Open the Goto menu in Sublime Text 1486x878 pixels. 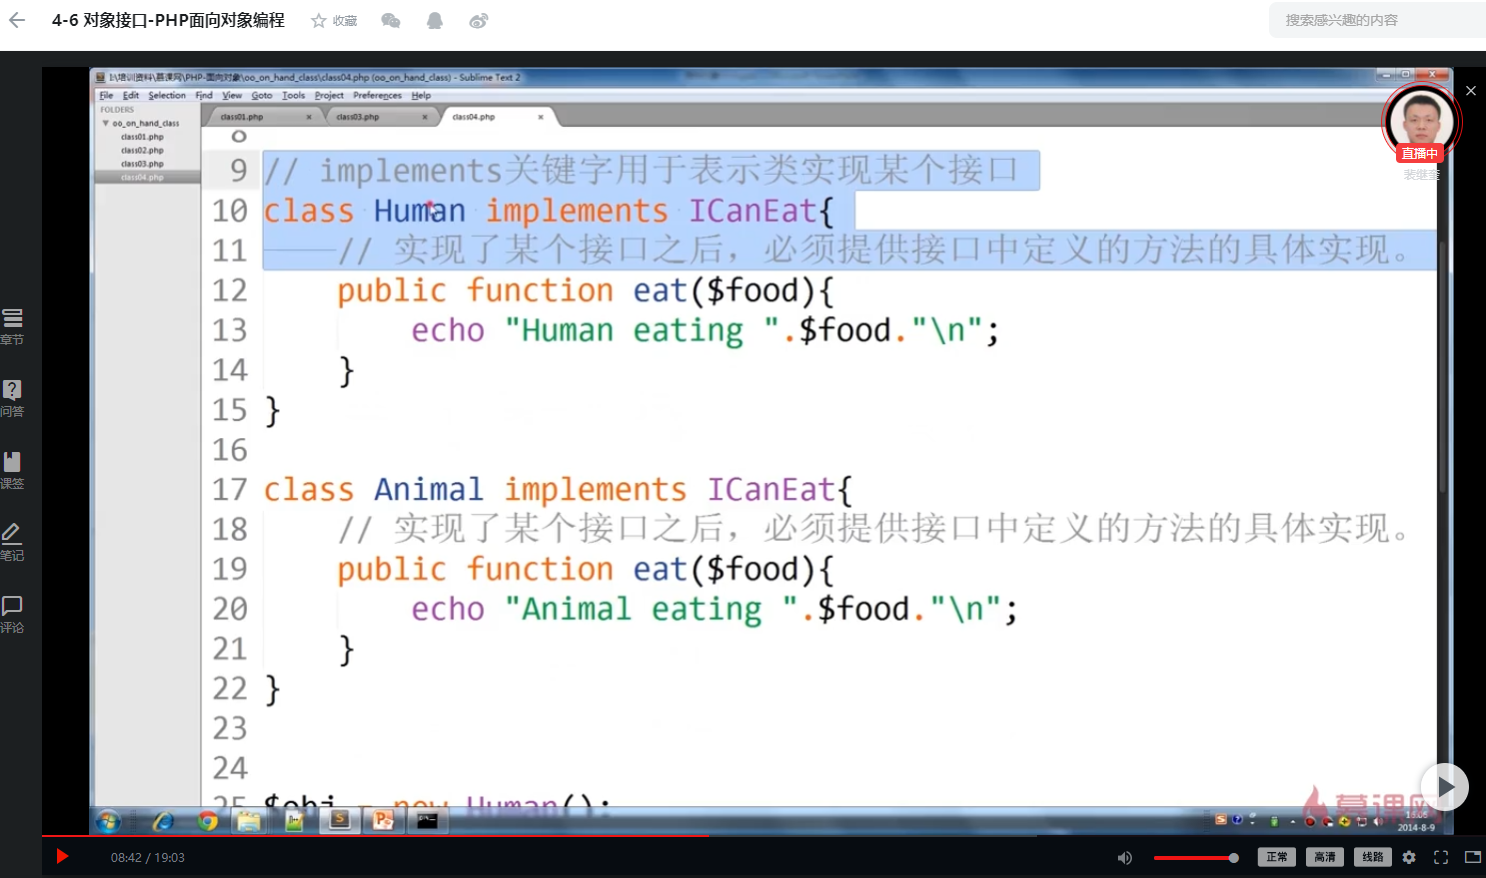pyautogui.click(x=262, y=96)
